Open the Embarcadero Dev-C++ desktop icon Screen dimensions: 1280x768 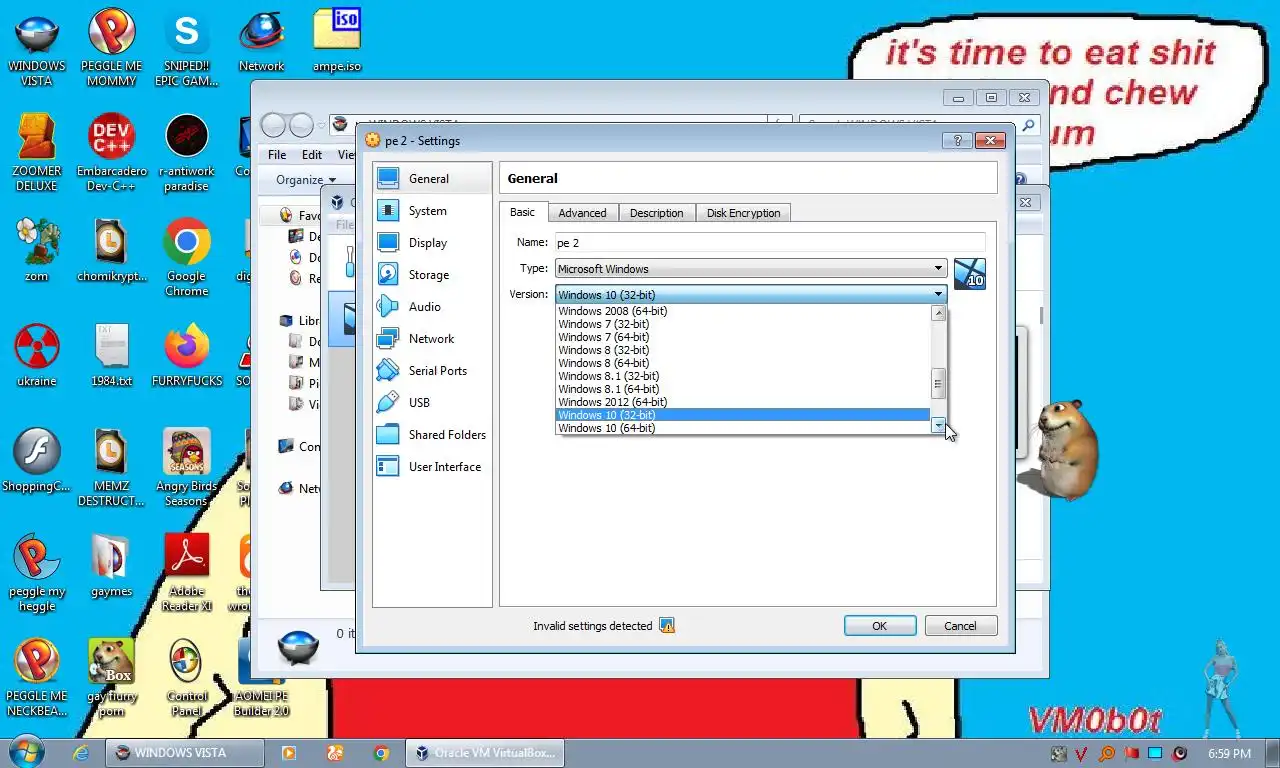[x=111, y=152]
